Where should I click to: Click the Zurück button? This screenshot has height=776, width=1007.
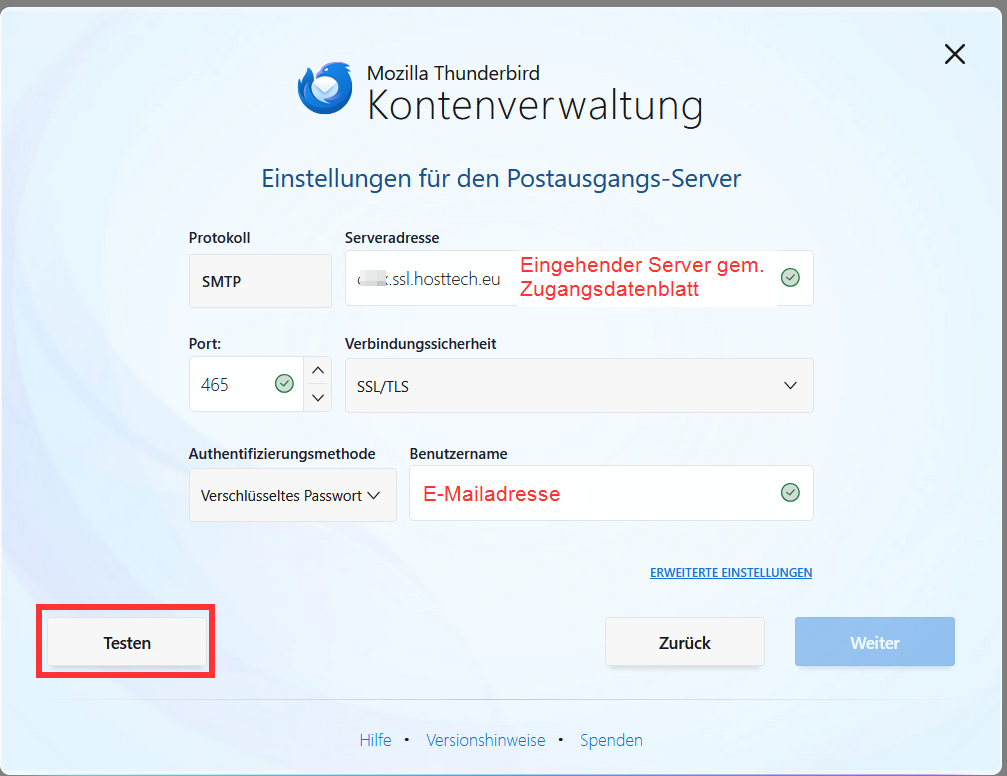[x=684, y=641]
